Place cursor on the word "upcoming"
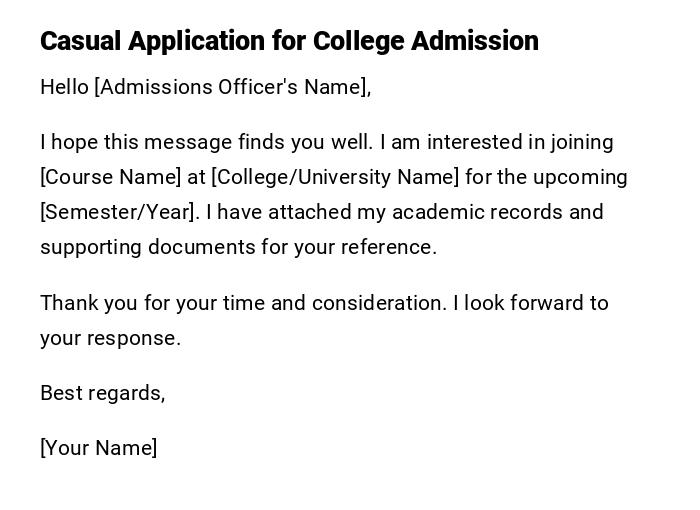This screenshot has width=700, height=510. tap(580, 177)
